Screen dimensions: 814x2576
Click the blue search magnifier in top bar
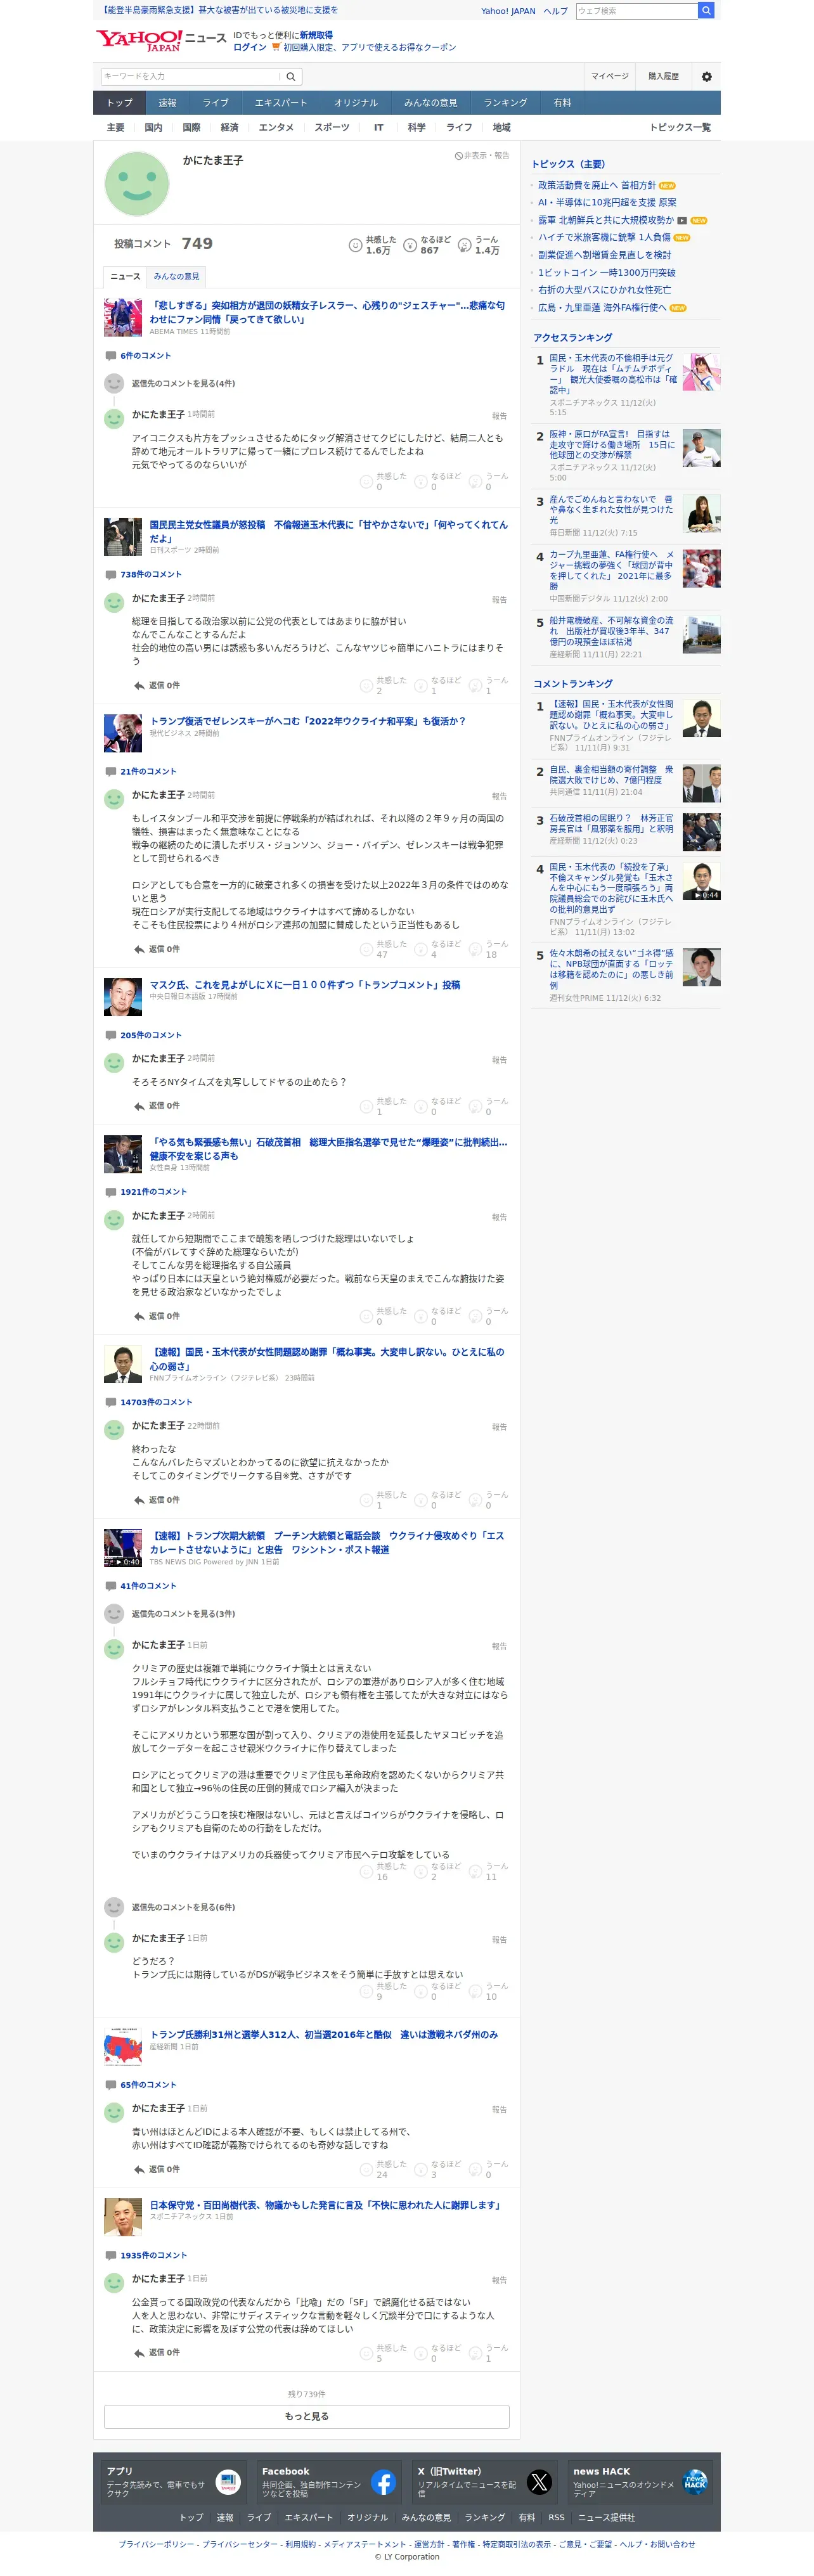[x=705, y=11]
